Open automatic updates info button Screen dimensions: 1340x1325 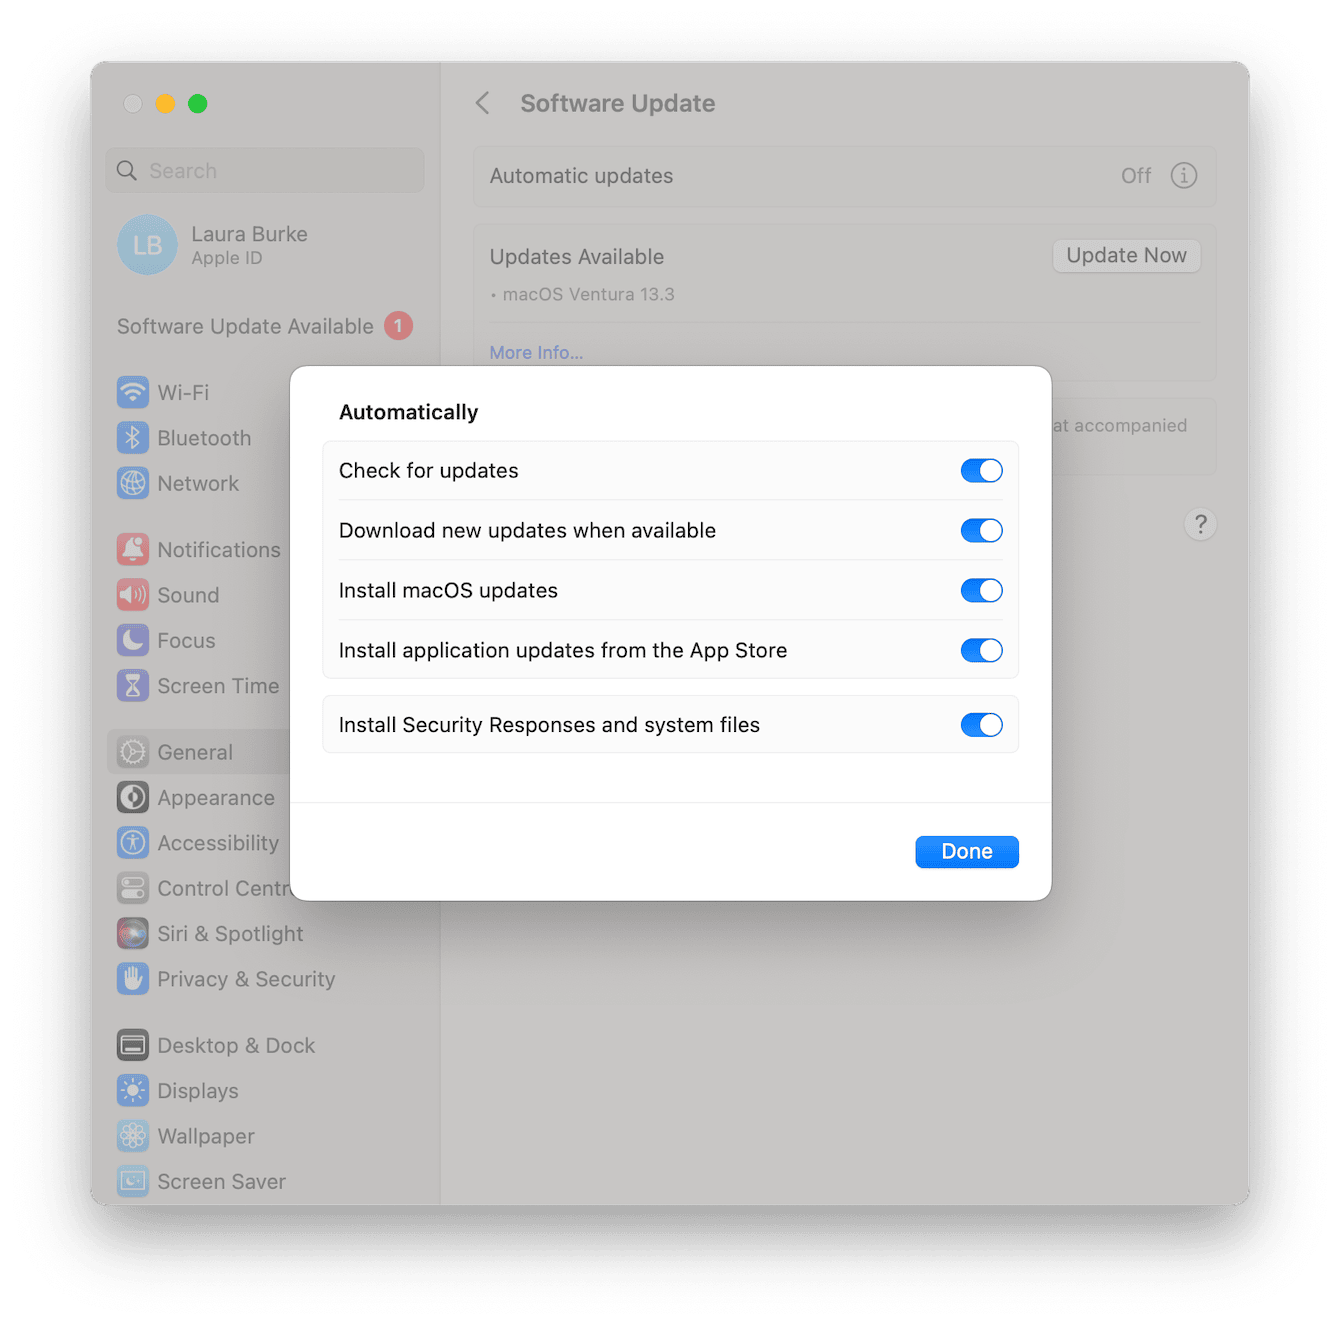1183,176
